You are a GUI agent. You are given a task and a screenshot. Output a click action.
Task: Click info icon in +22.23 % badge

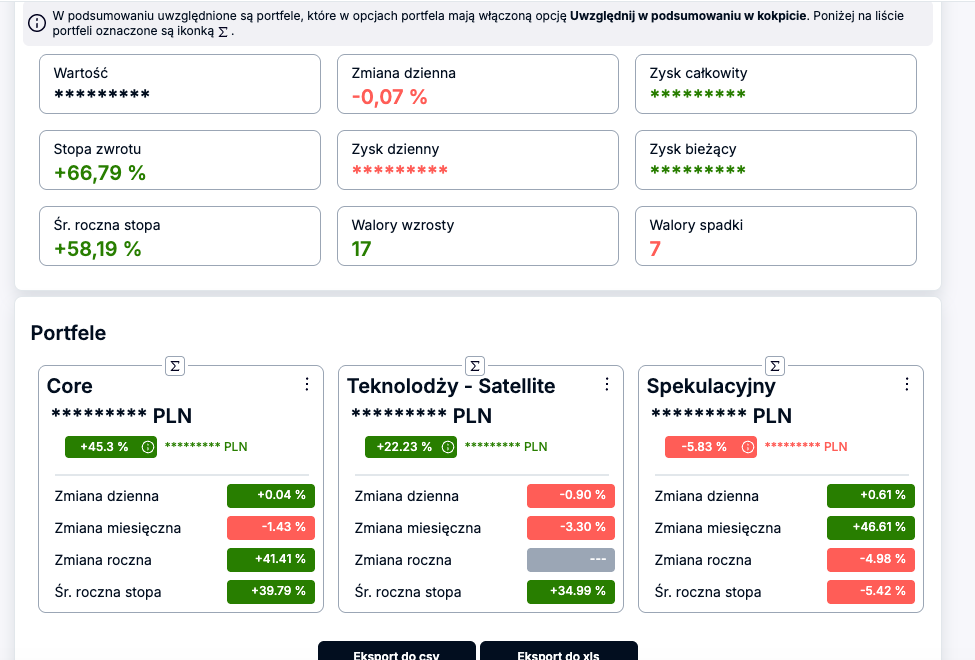[448, 447]
